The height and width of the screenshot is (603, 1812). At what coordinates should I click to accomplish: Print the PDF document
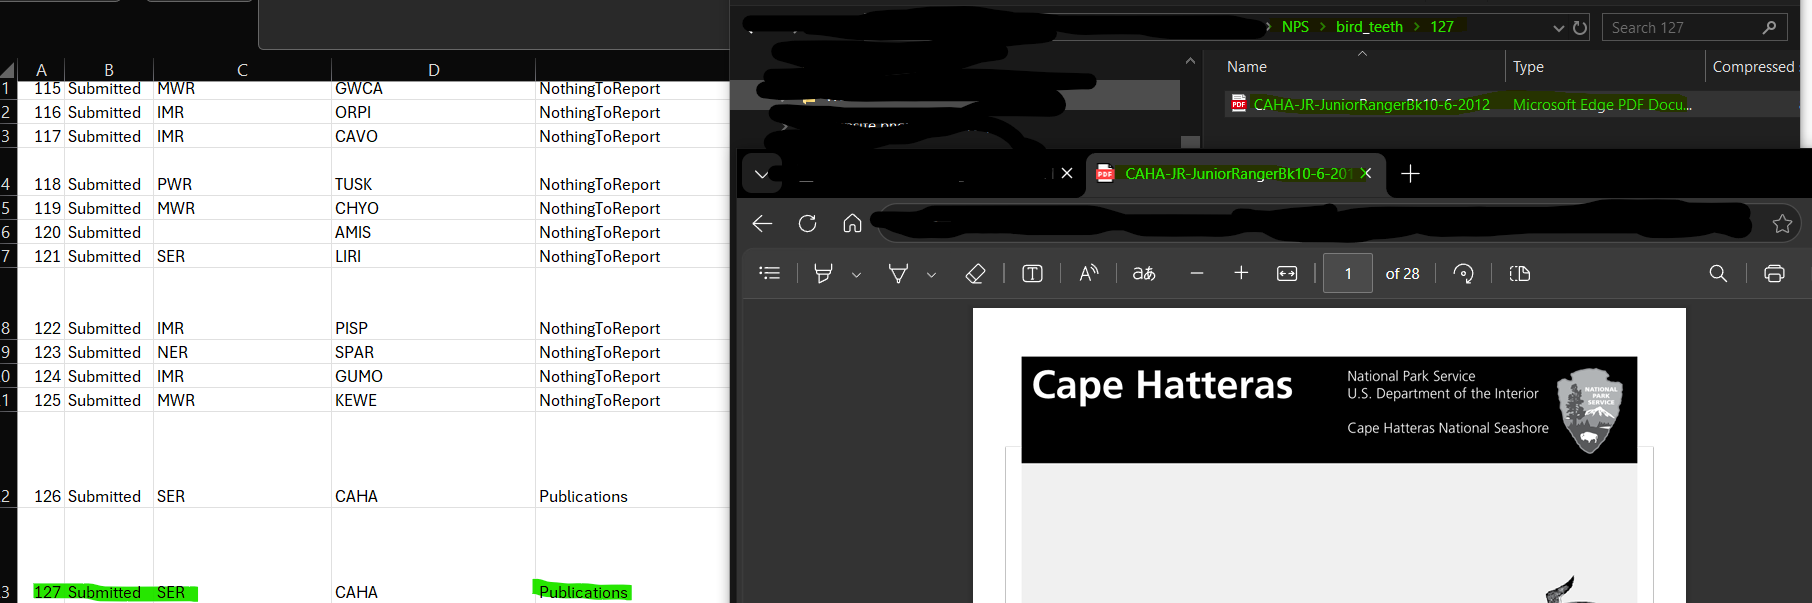1774,273
